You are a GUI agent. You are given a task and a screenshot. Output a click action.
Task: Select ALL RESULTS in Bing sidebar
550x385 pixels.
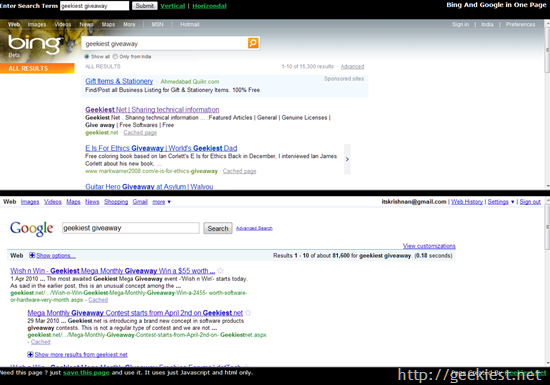click(37, 68)
